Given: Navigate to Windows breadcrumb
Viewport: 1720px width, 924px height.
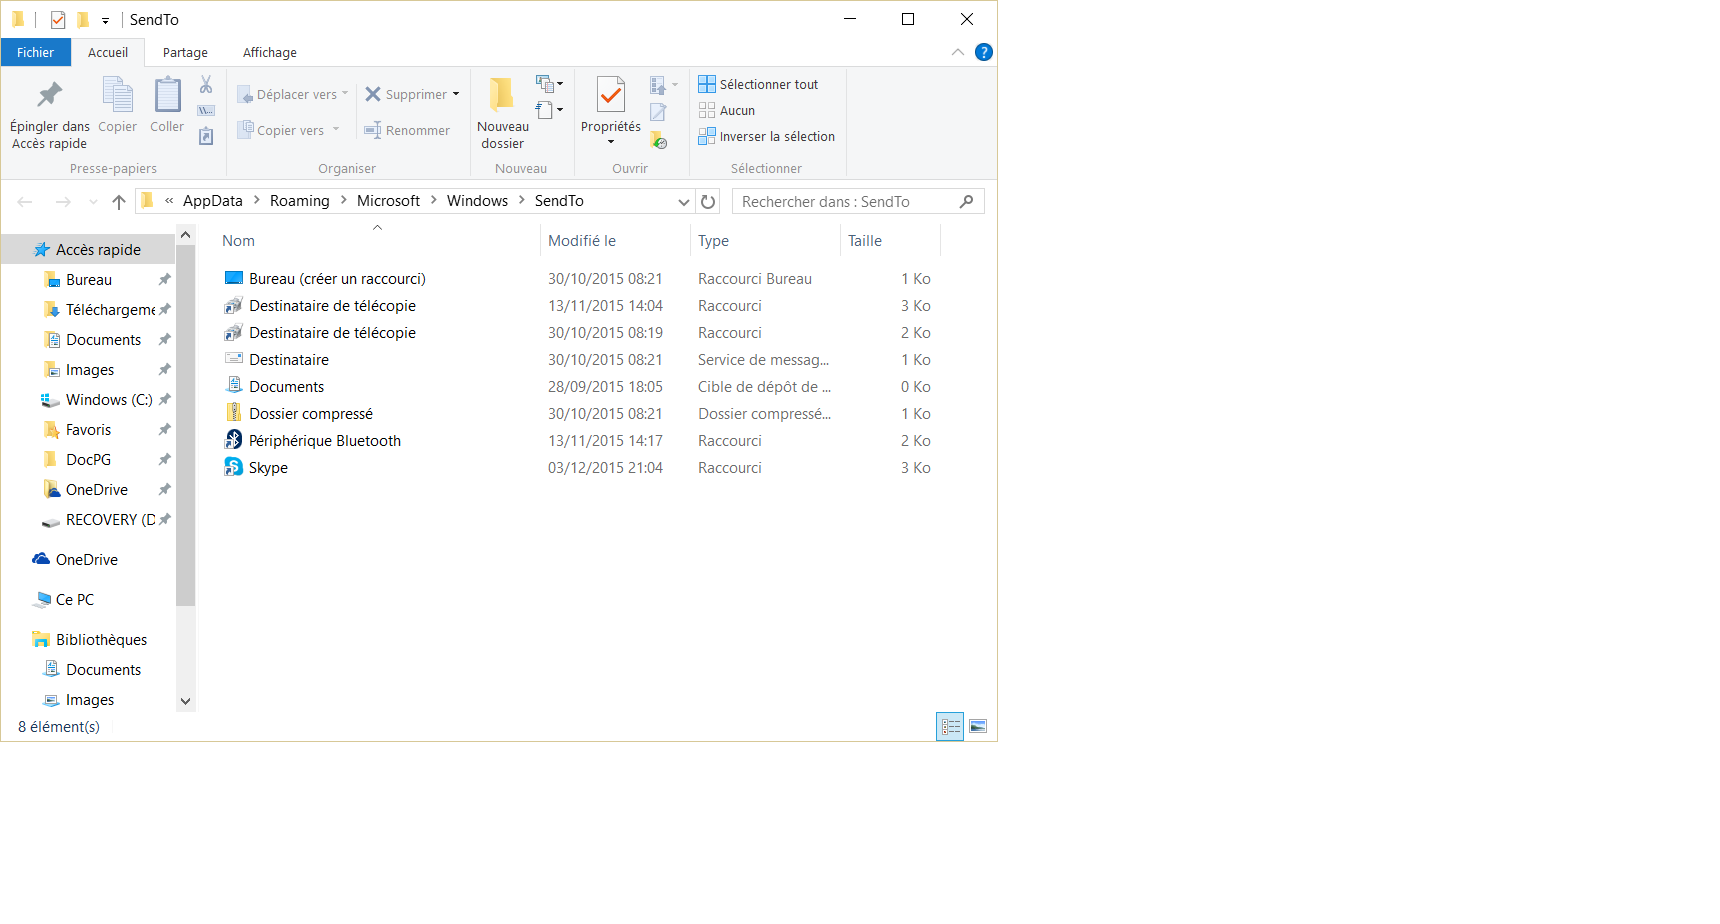Looking at the screenshot, I should pyautogui.click(x=478, y=201).
